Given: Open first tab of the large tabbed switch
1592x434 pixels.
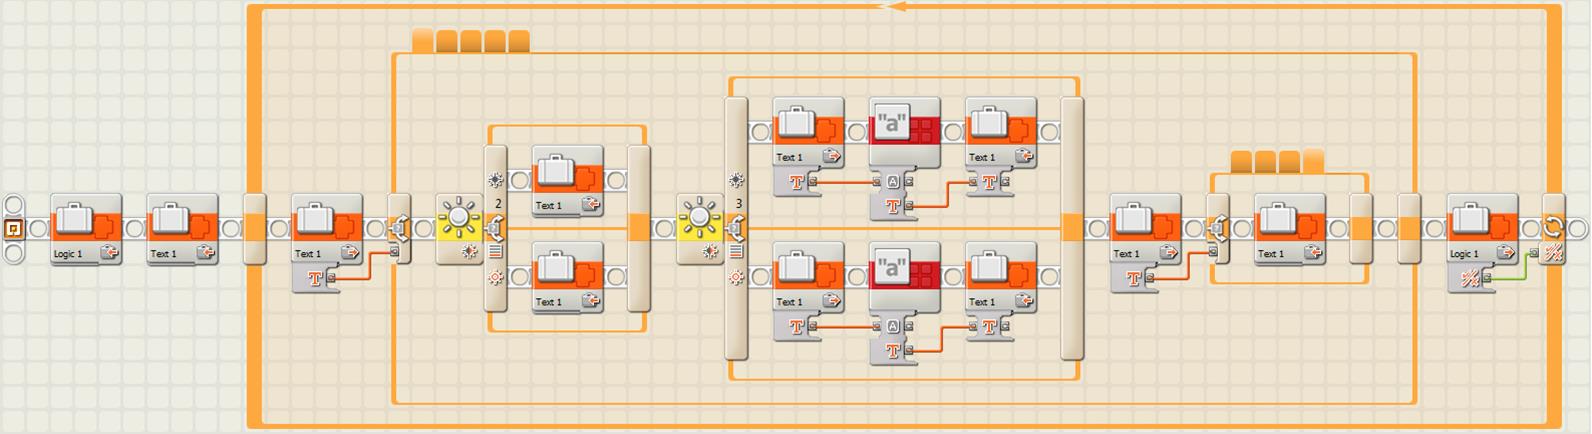Looking at the screenshot, I should point(423,41).
